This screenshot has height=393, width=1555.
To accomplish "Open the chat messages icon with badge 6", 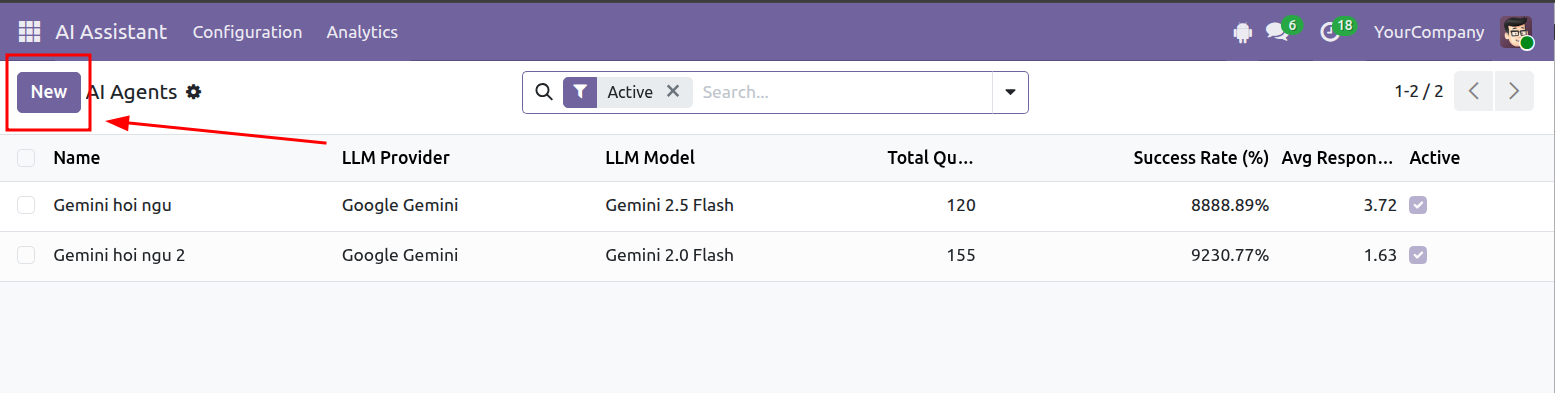I will tap(1277, 32).
